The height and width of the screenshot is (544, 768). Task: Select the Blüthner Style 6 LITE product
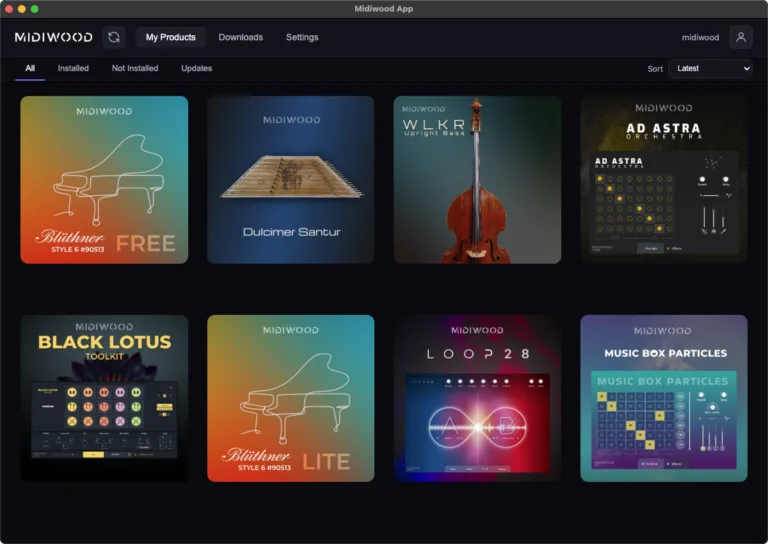tap(291, 398)
